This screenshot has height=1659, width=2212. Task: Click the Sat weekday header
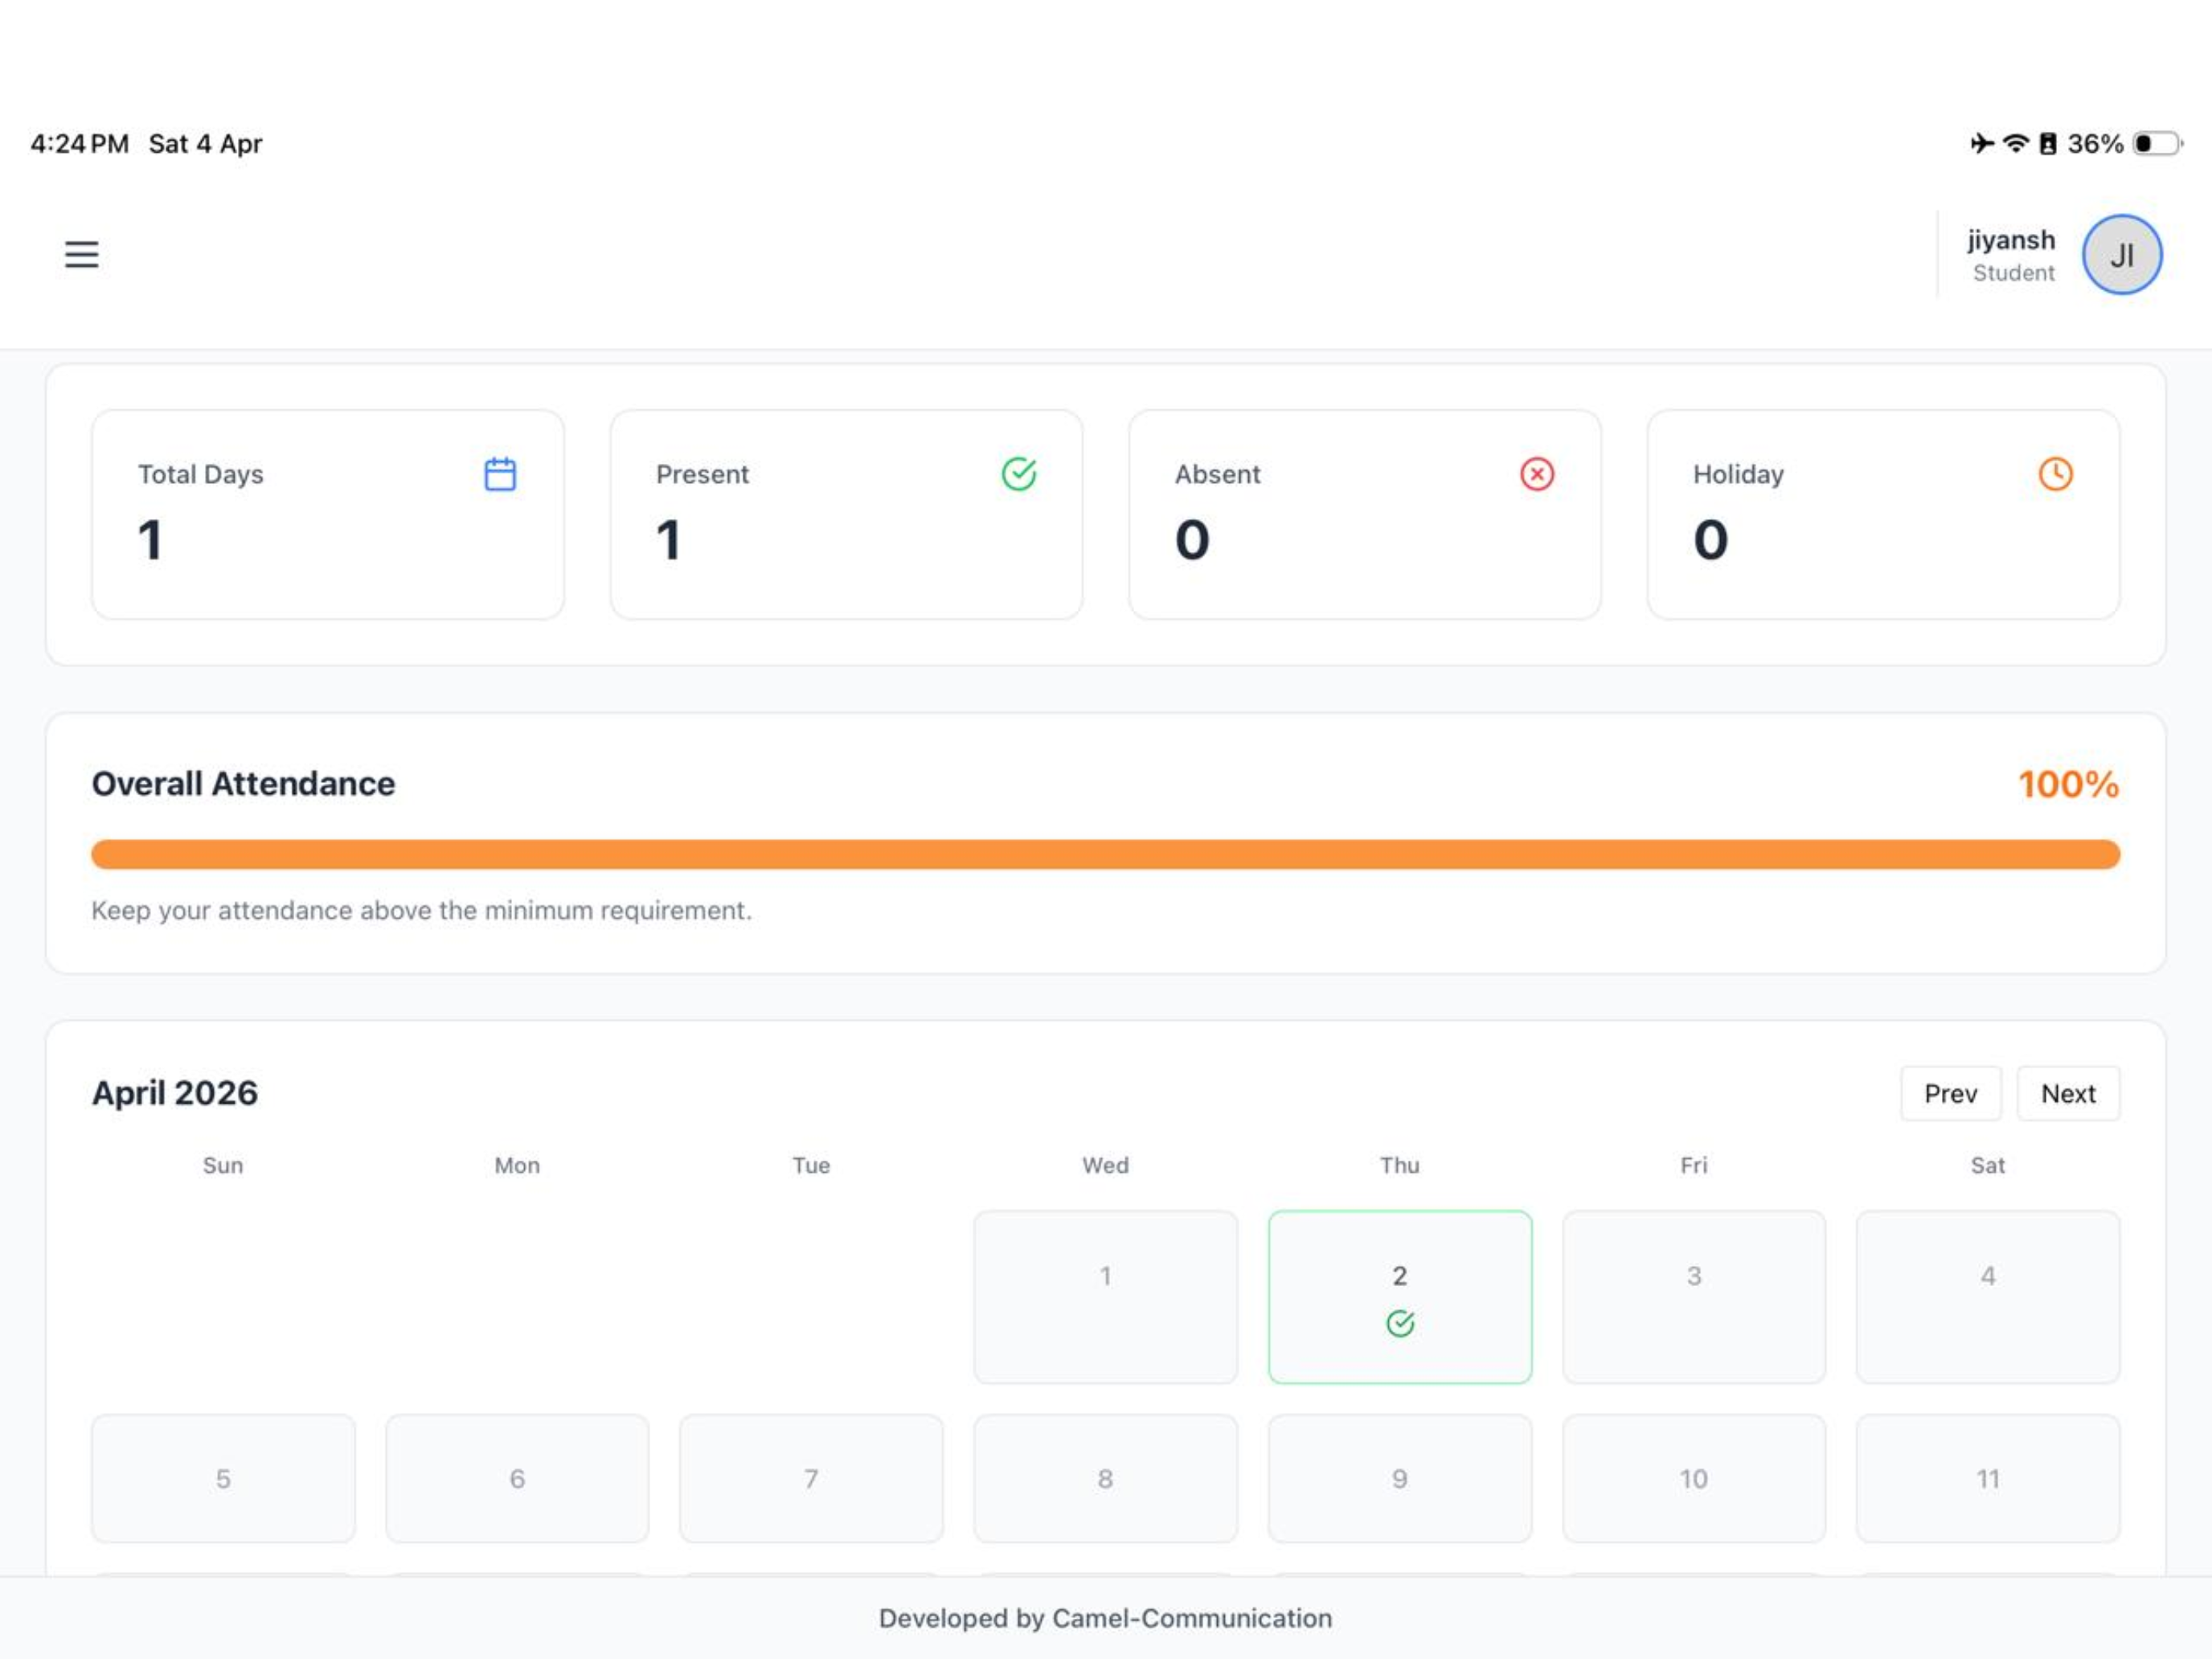point(1988,1165)
